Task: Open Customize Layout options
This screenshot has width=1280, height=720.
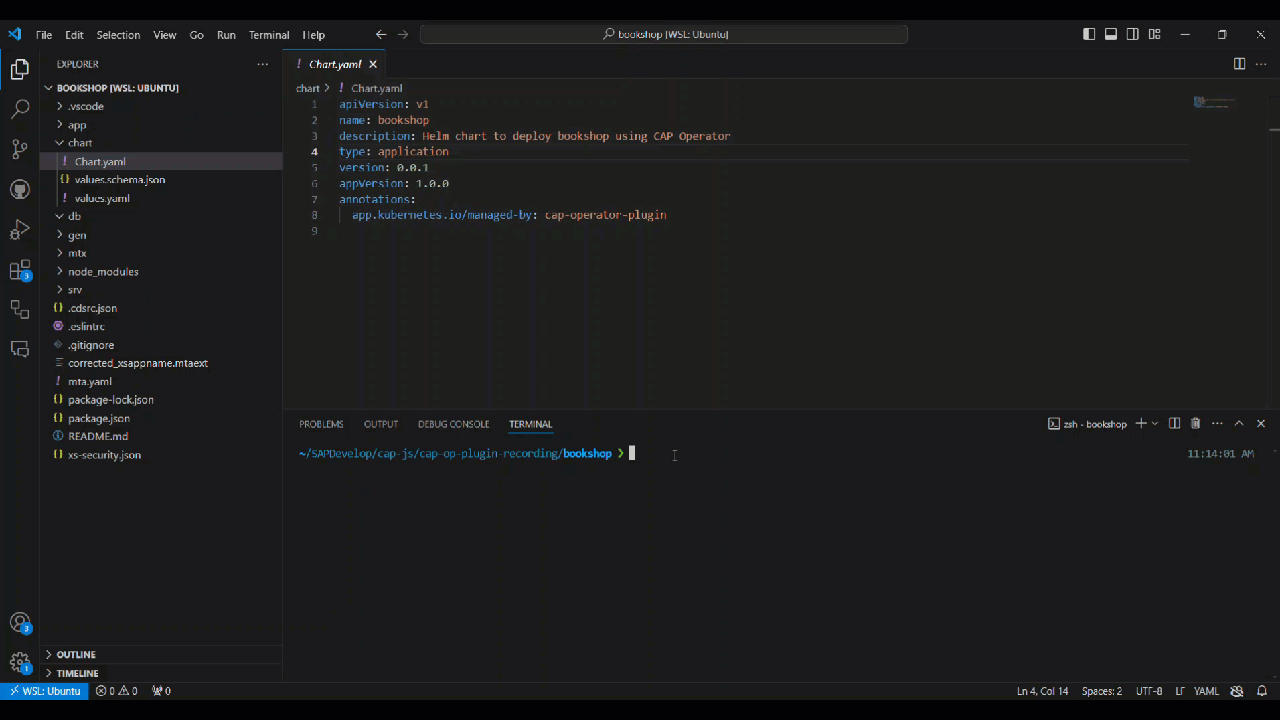Action: [1155, 34]
